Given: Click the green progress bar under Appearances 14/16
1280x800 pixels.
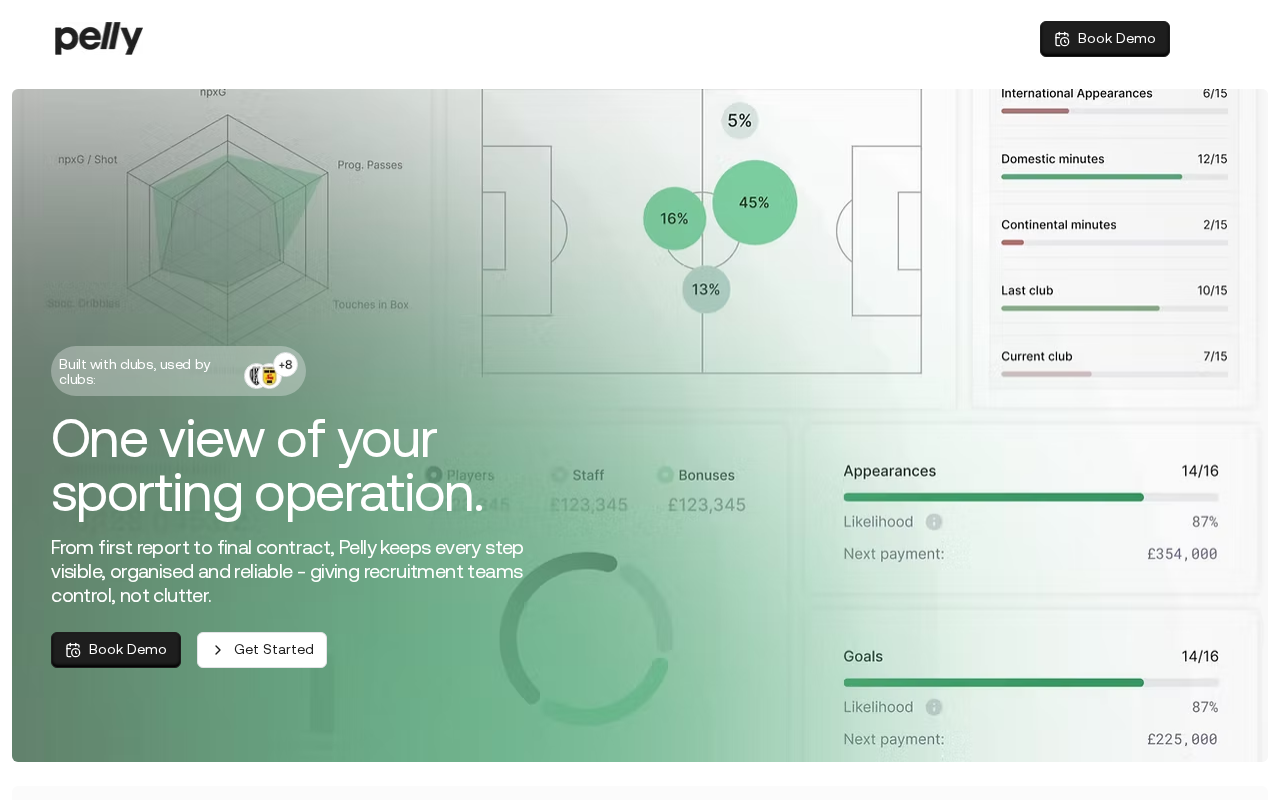Looking at the screenshot, I should pos(1031,497).
